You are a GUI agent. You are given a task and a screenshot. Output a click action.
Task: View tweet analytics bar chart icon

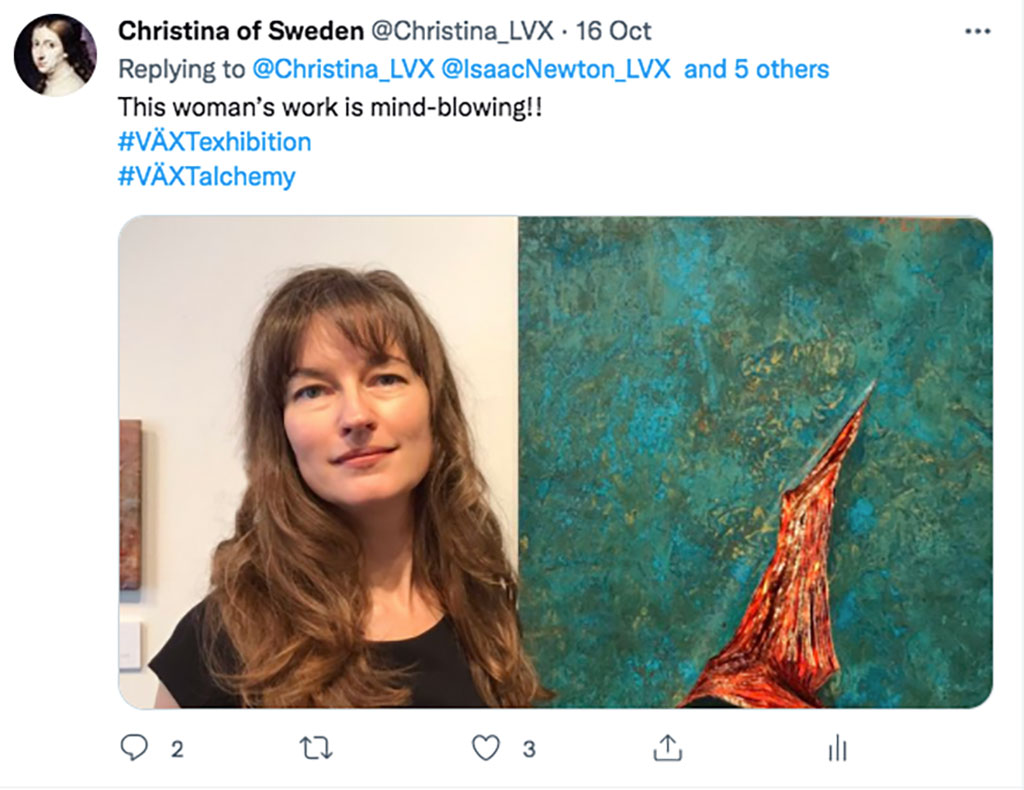point(837,748)
